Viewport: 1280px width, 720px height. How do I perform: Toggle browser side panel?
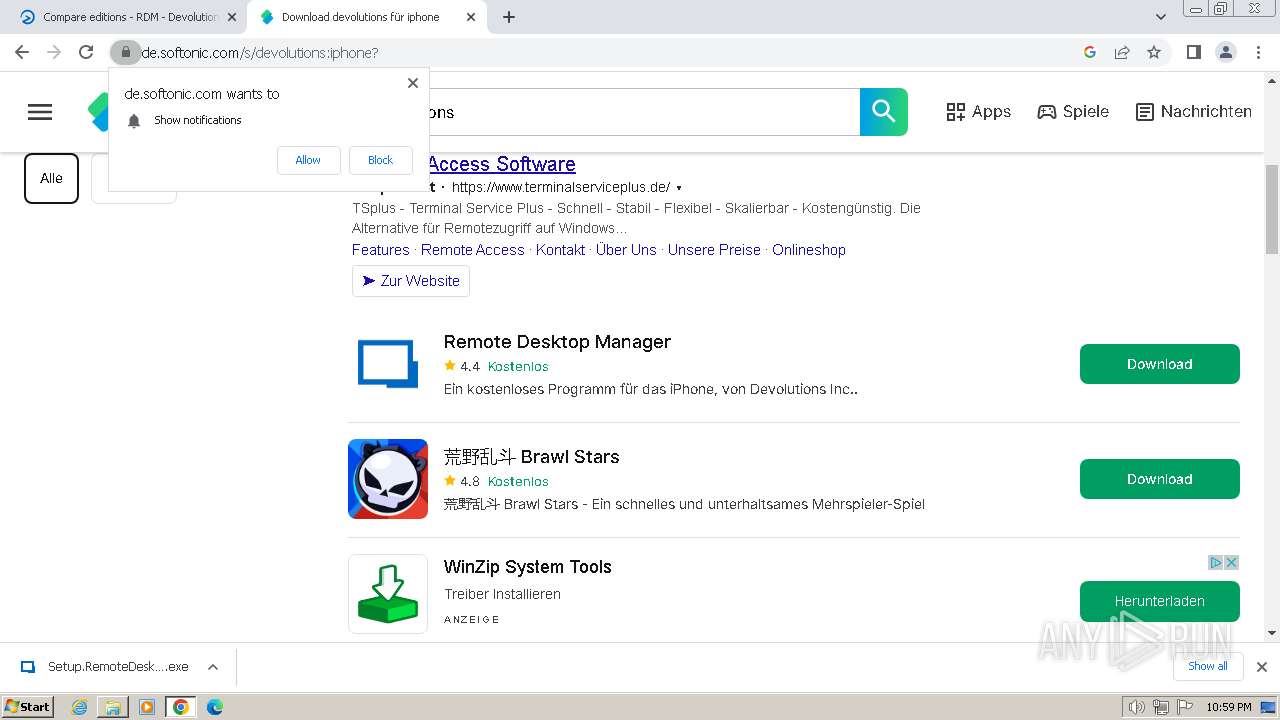tap(1193, 52)
